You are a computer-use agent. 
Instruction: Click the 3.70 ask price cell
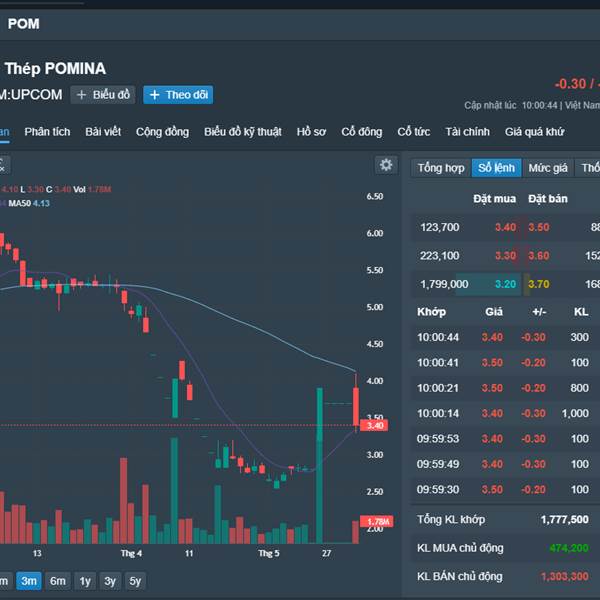tap(539, 284)
